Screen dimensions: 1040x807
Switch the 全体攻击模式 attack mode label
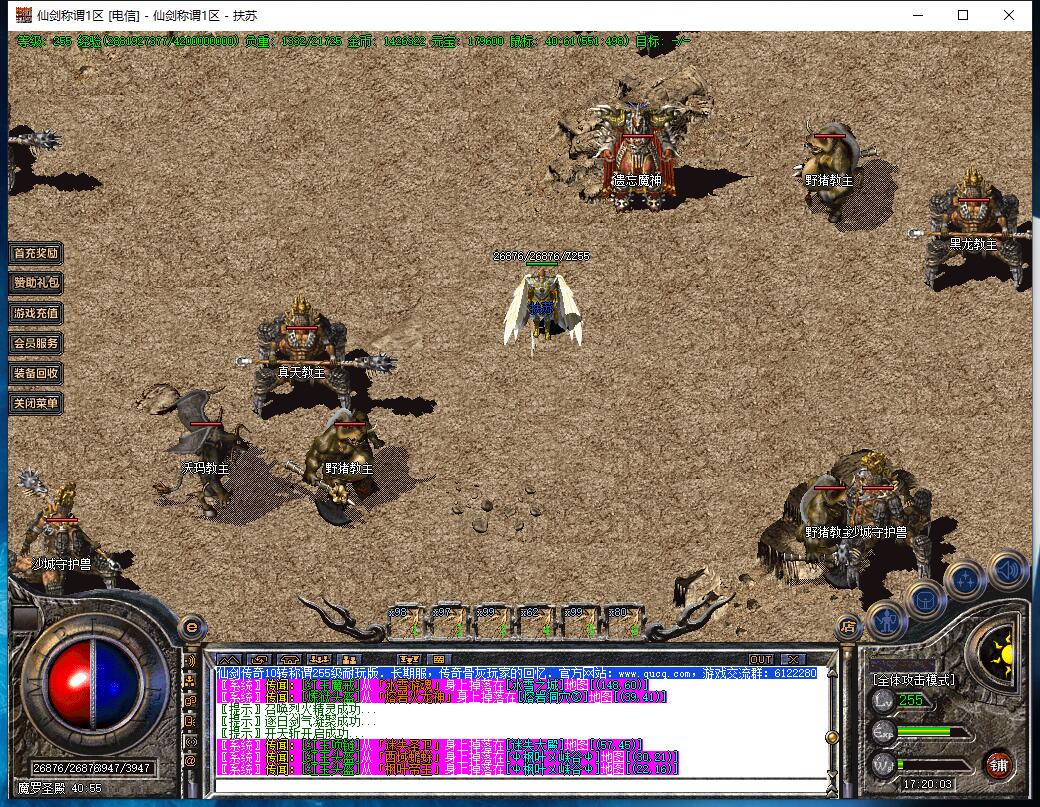pyautogui.click(x=913, y=680)
